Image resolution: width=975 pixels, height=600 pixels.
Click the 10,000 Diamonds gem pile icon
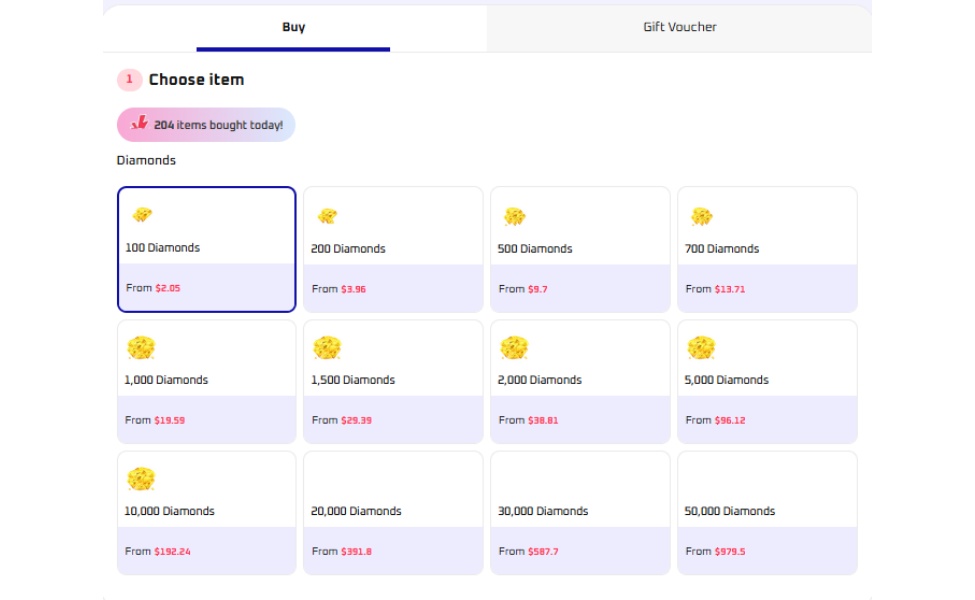141,479
